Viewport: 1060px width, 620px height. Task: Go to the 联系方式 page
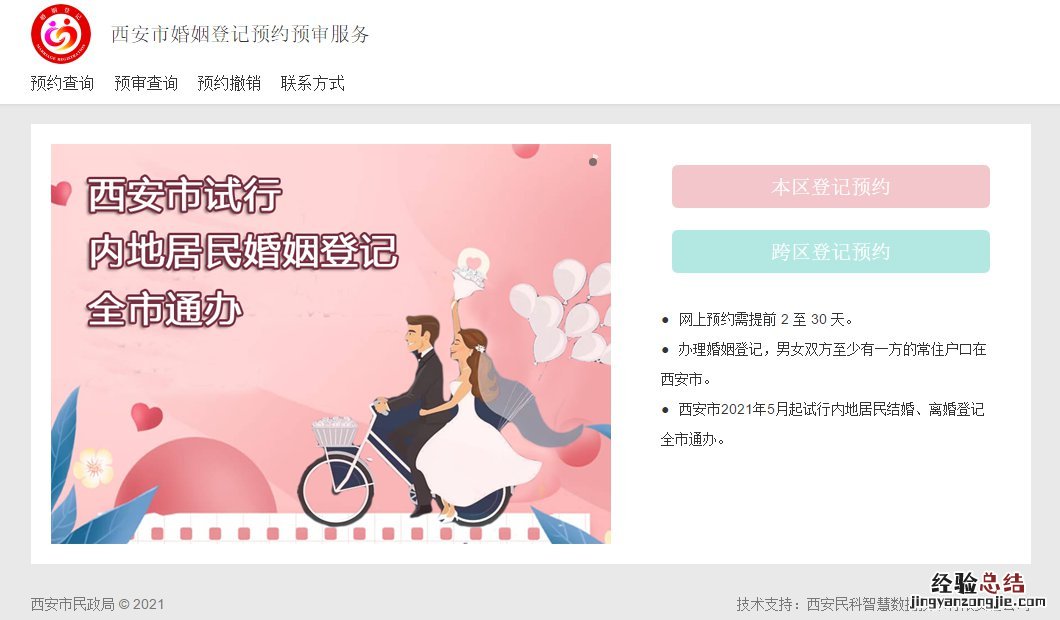(x=312, y=83)
